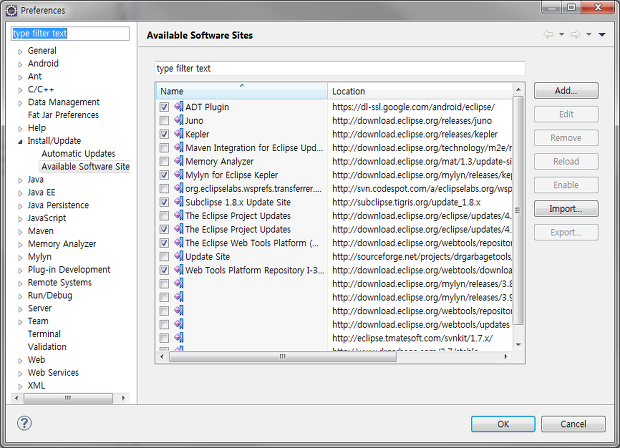620x448 pixels.
Task: Check the Juno checkbox
Action: coord(164,121)
